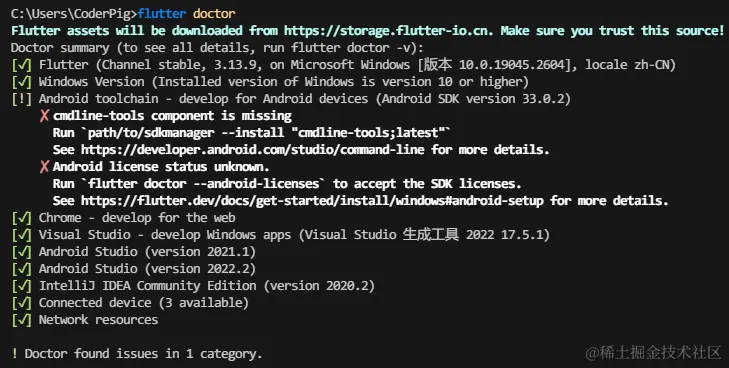Click the checkmark beside Visual Studio line
The width and height of the screenshot is (729, 368).
pos(21,235)
